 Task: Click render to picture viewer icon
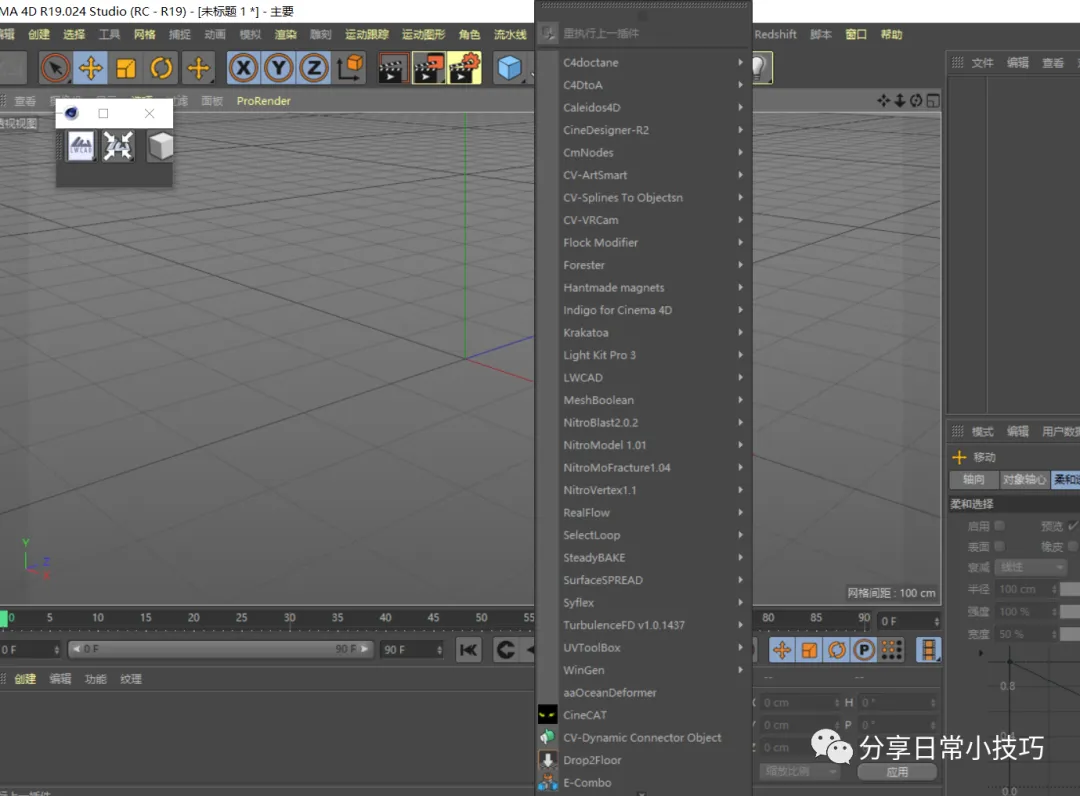[428, 68]
